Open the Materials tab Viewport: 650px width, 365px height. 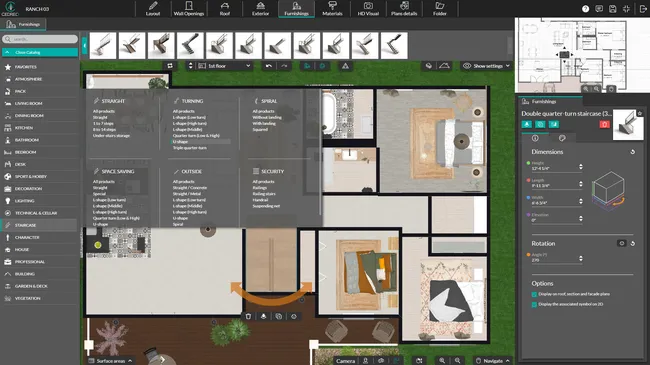332,8
